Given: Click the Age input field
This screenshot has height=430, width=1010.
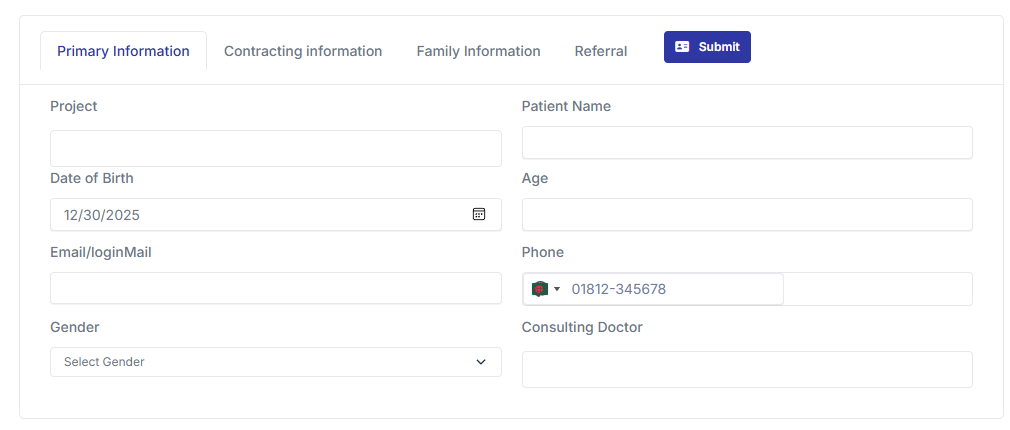Looking at the screenshot, I should pyautogui.click(x=747, y=215).
